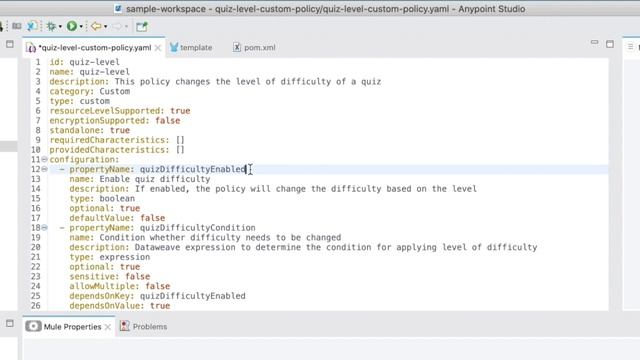Click the export/open external toolbar icon
Viewport: 640px width, 360px height.
(142, 27)
